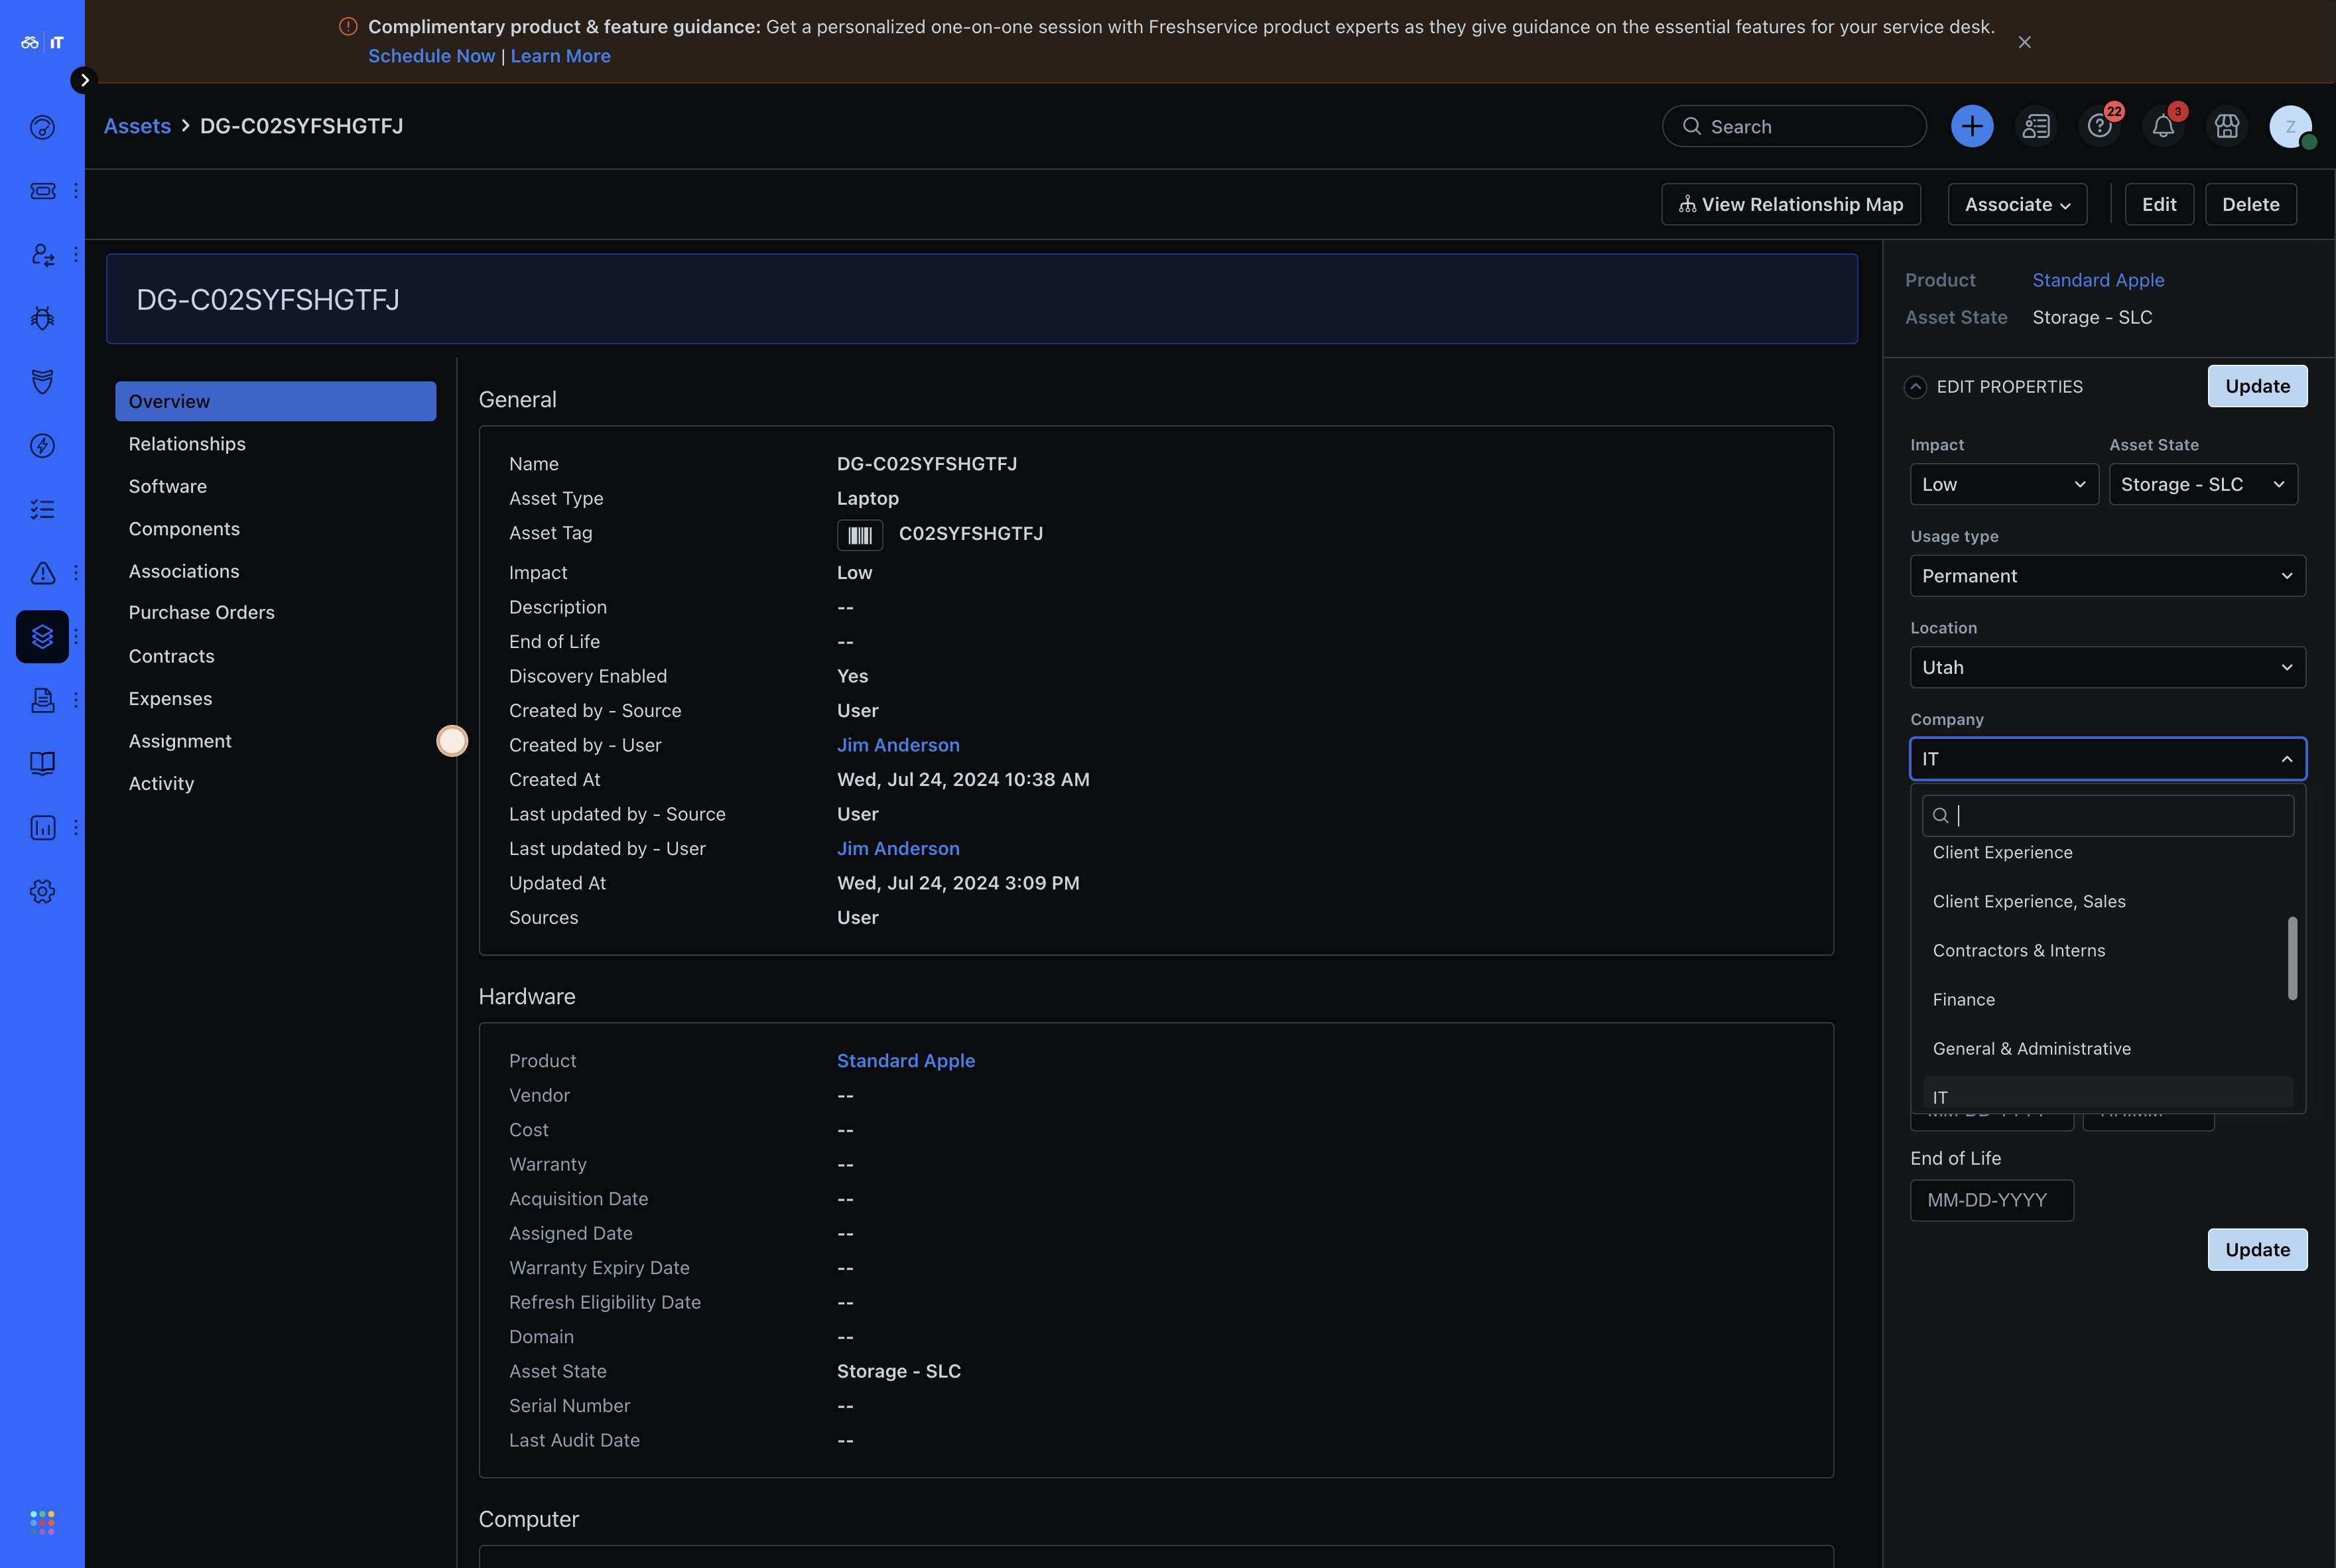This screenshot has height=1568, width=2336.
Task: Open the checklist icon in sidebar
Action: tap(42, 509)
